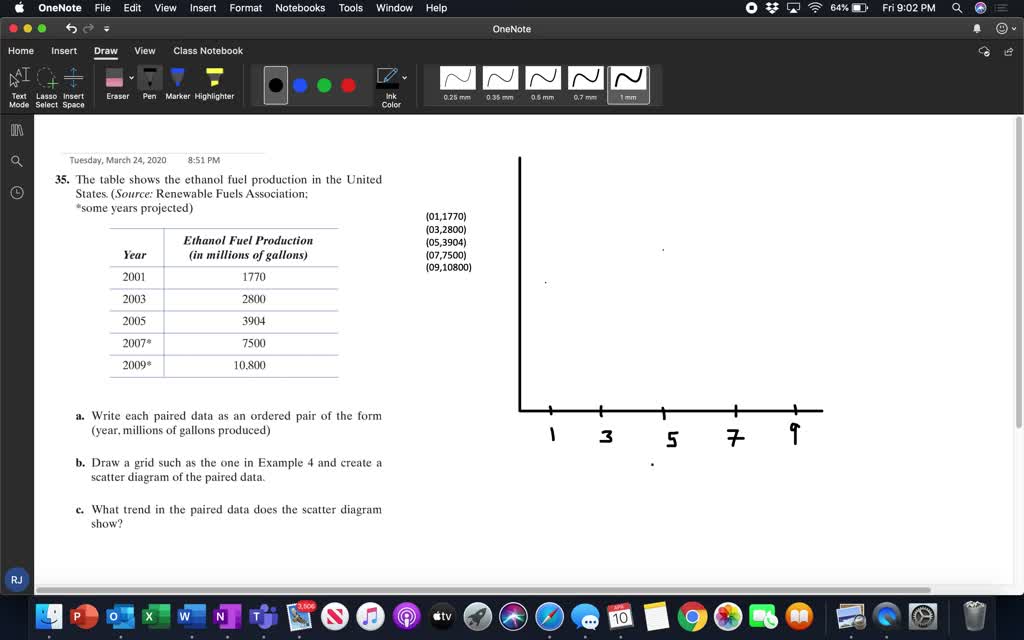Screen dimensions: 1024x640
Task: Enable the 0.5 mm pen thickness
Action: (541, 82)
